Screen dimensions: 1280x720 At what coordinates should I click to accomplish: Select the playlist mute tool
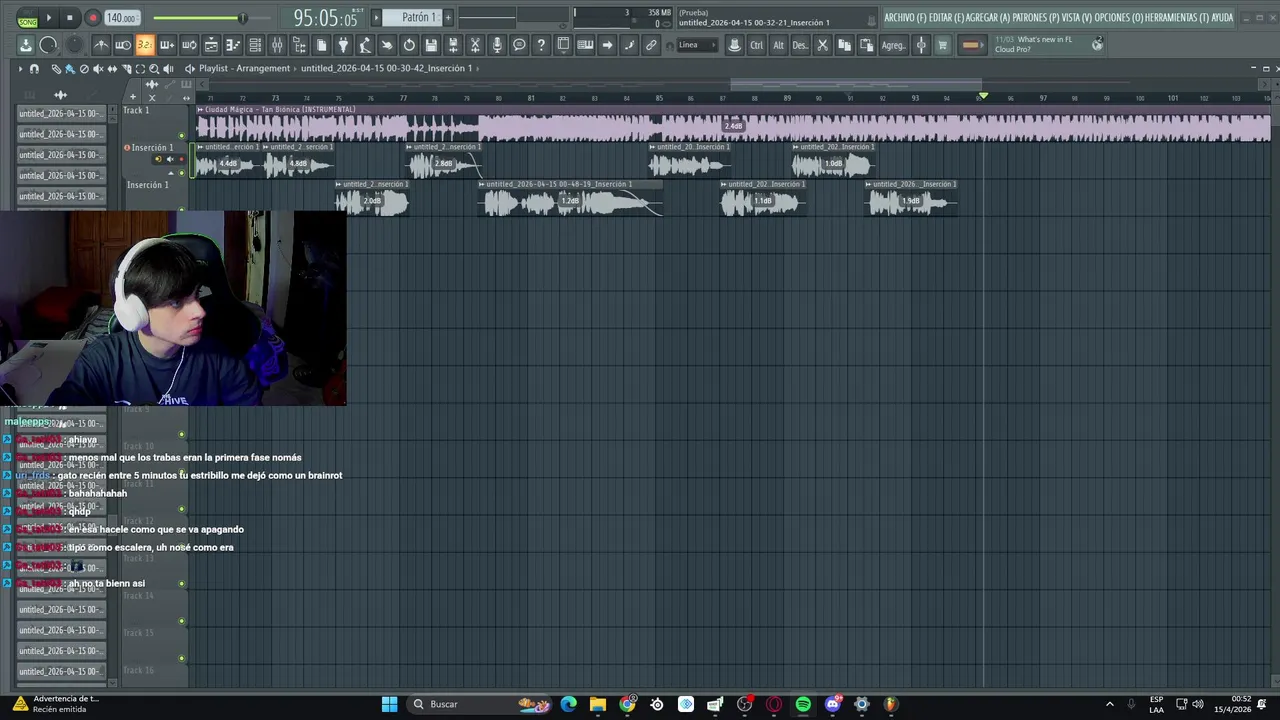tap(98, 68)
